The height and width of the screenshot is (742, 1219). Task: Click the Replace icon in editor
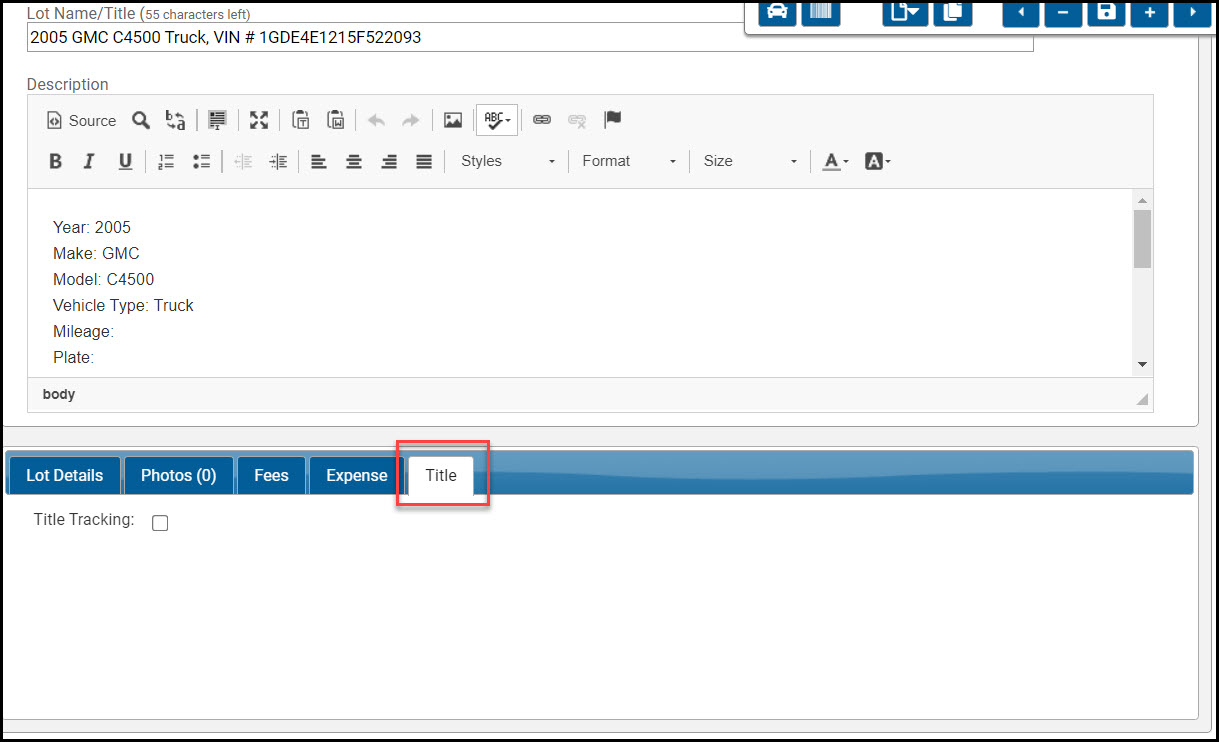(175, 120)
